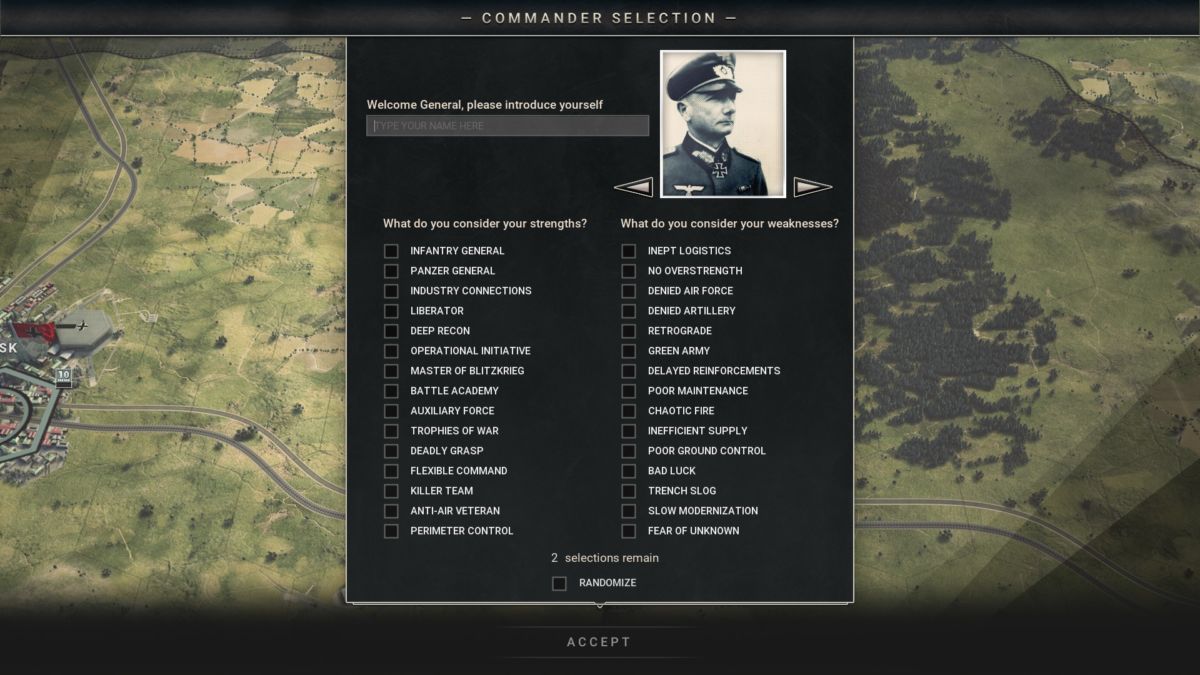Image resolution: width=1200 pixels, height=675 pixels.
Task: Select the Deep Recon strength
Action: (391, 331)
